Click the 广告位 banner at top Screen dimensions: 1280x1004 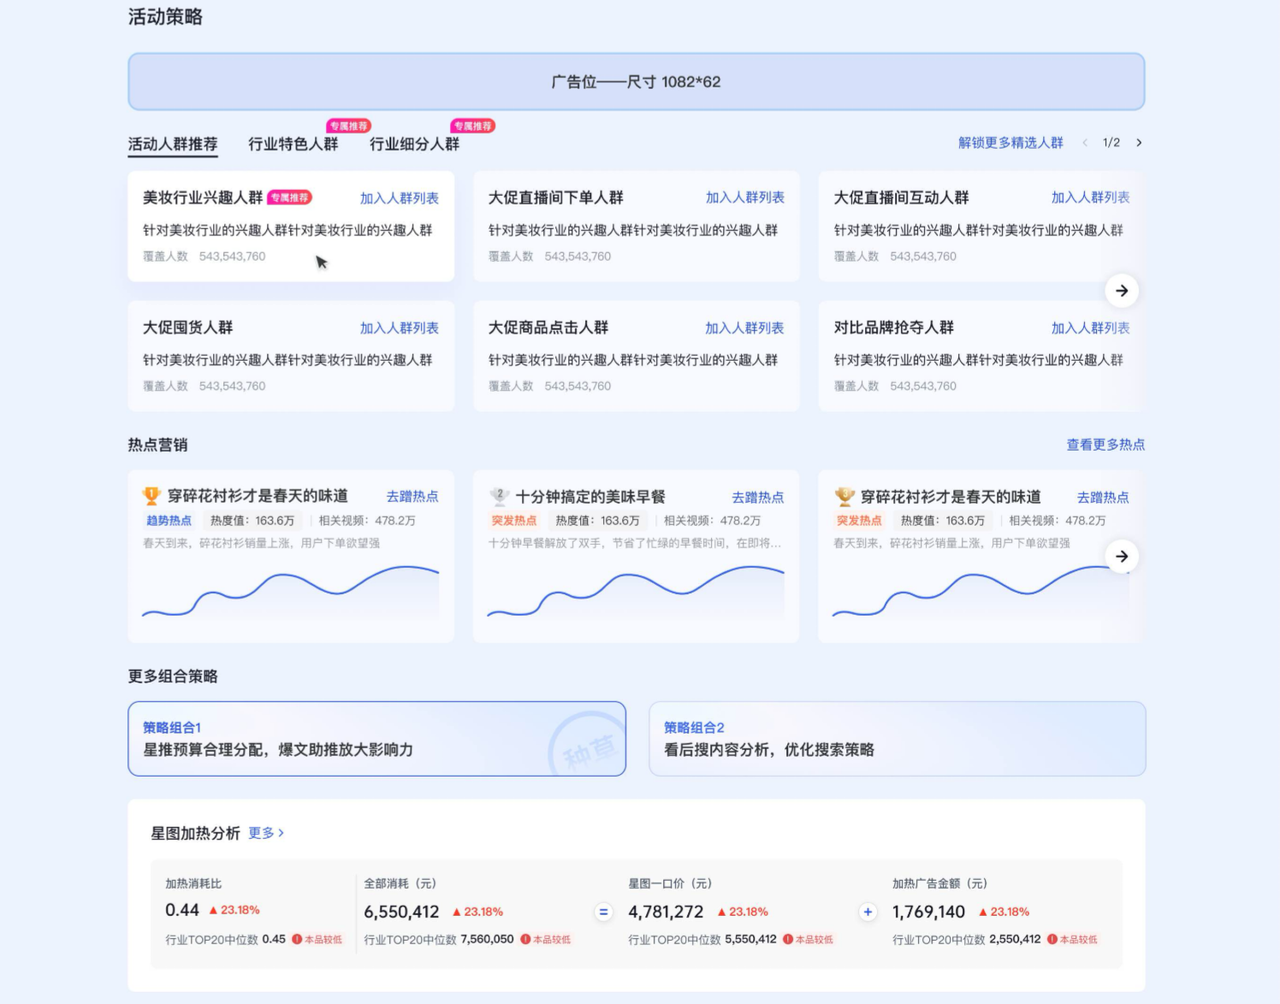(636, 82)
